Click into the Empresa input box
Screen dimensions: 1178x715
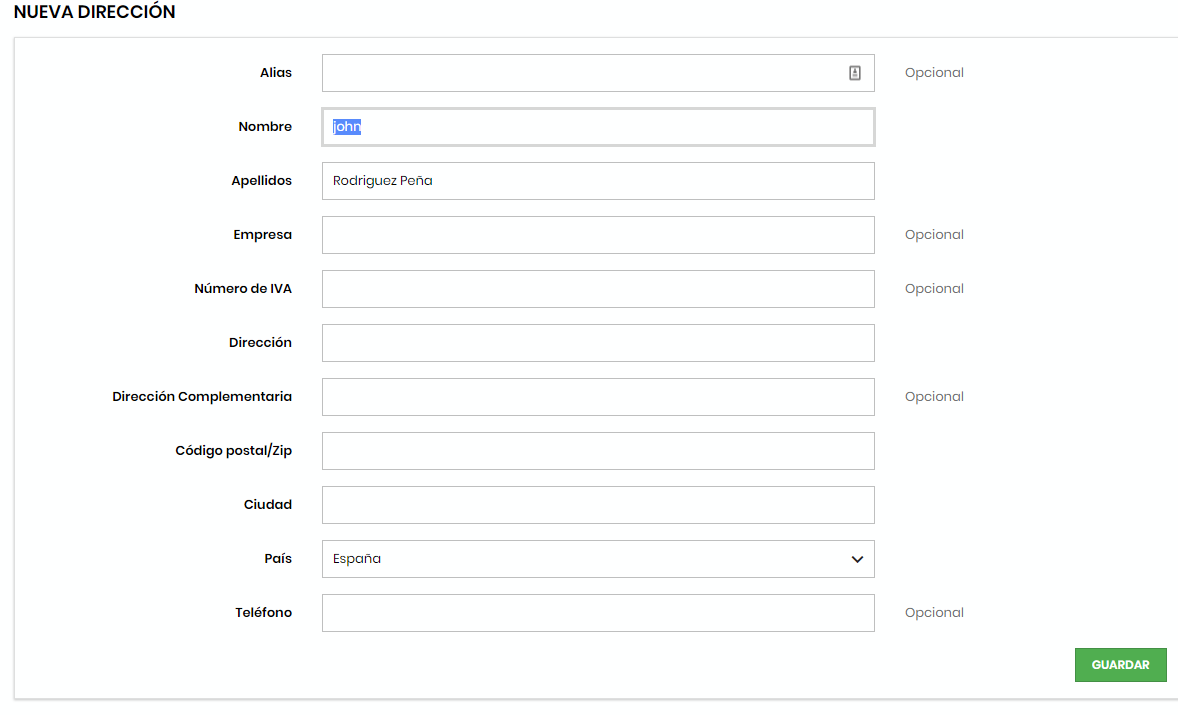coord(598,235)
